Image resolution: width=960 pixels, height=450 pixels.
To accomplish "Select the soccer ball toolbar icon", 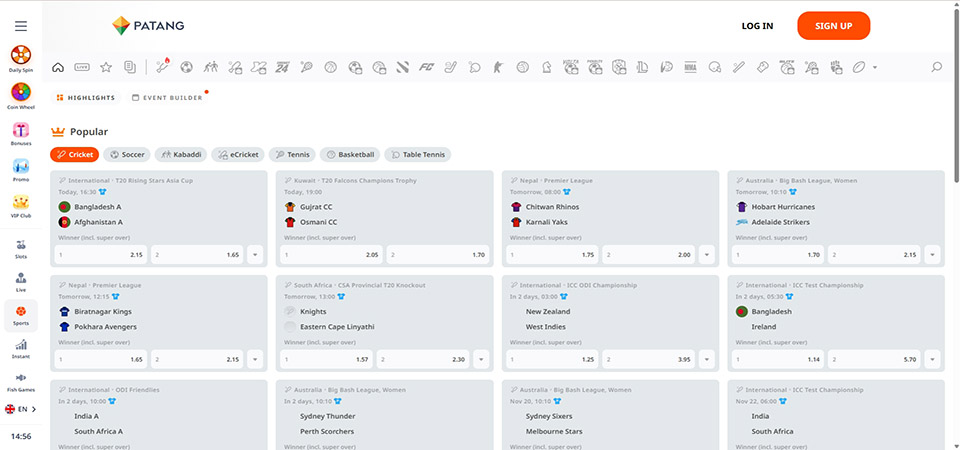I will (187, 67).
